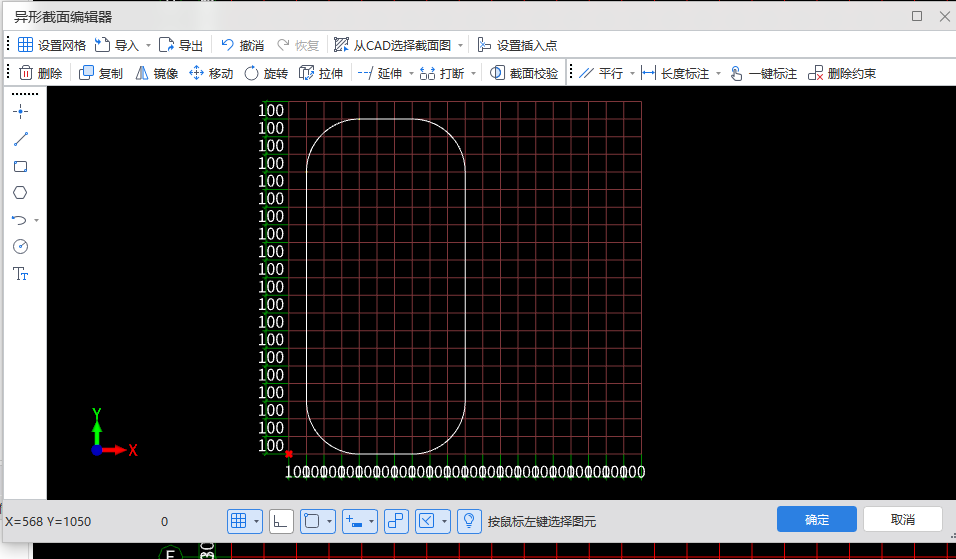This screenshot has height=559, width=956.
Task: Maximize the 异形截面编辑器 window
Action: pos(917,16)
